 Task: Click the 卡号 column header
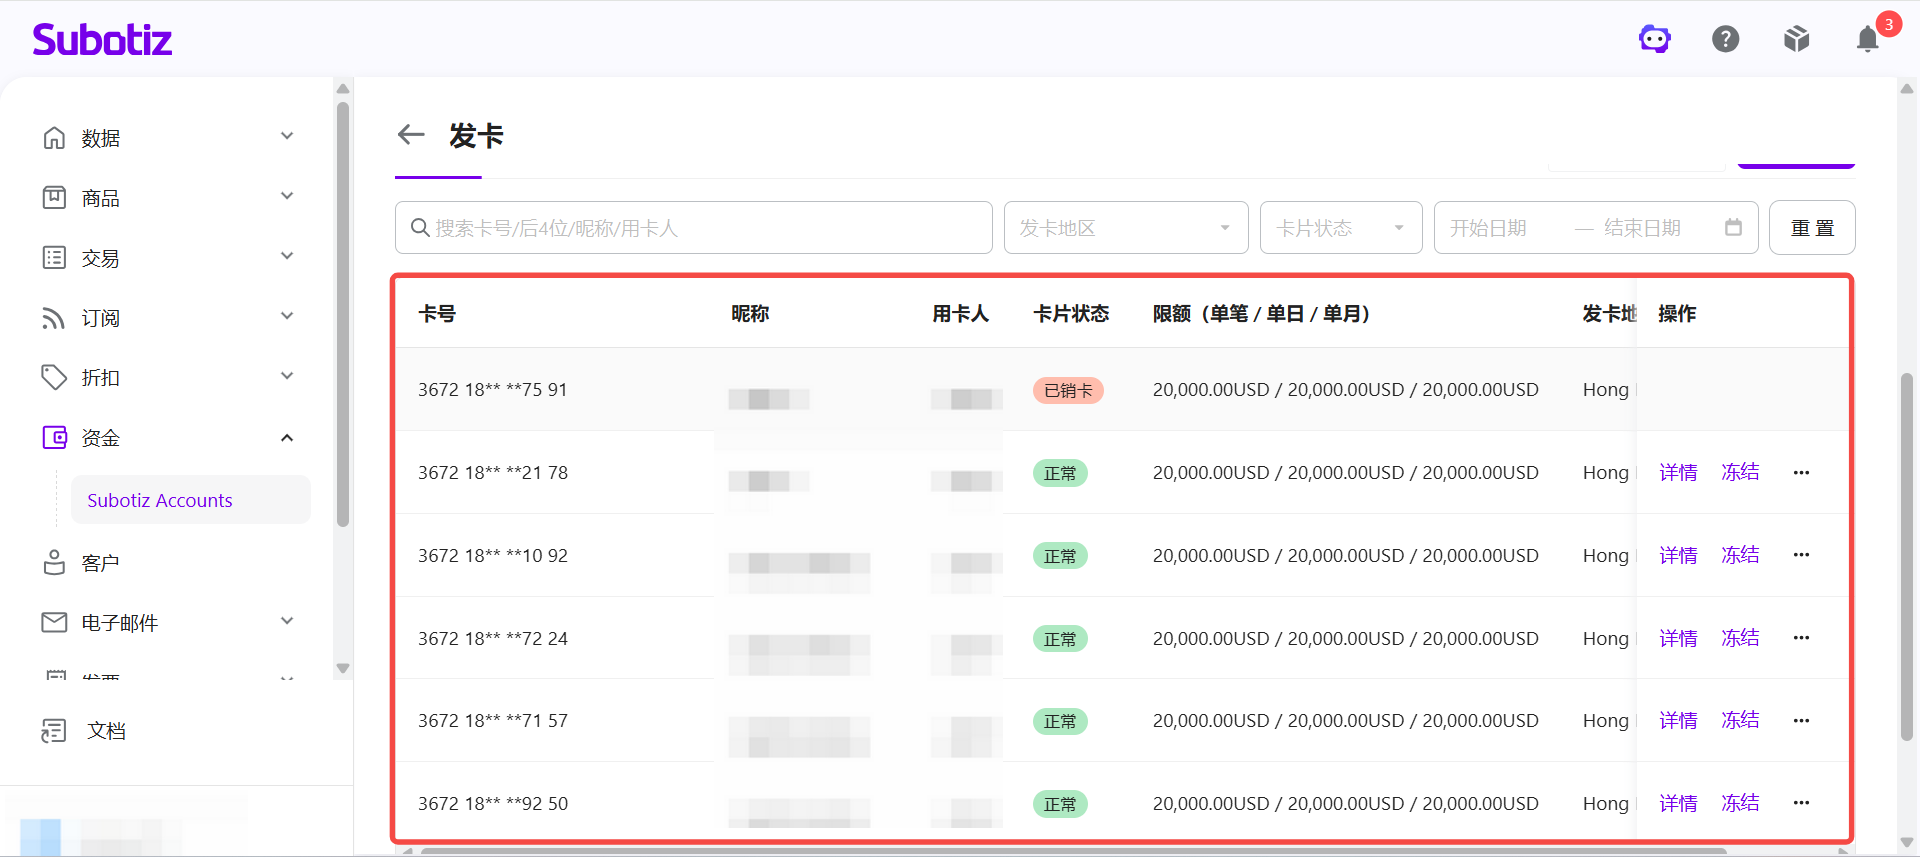[437, 314]
